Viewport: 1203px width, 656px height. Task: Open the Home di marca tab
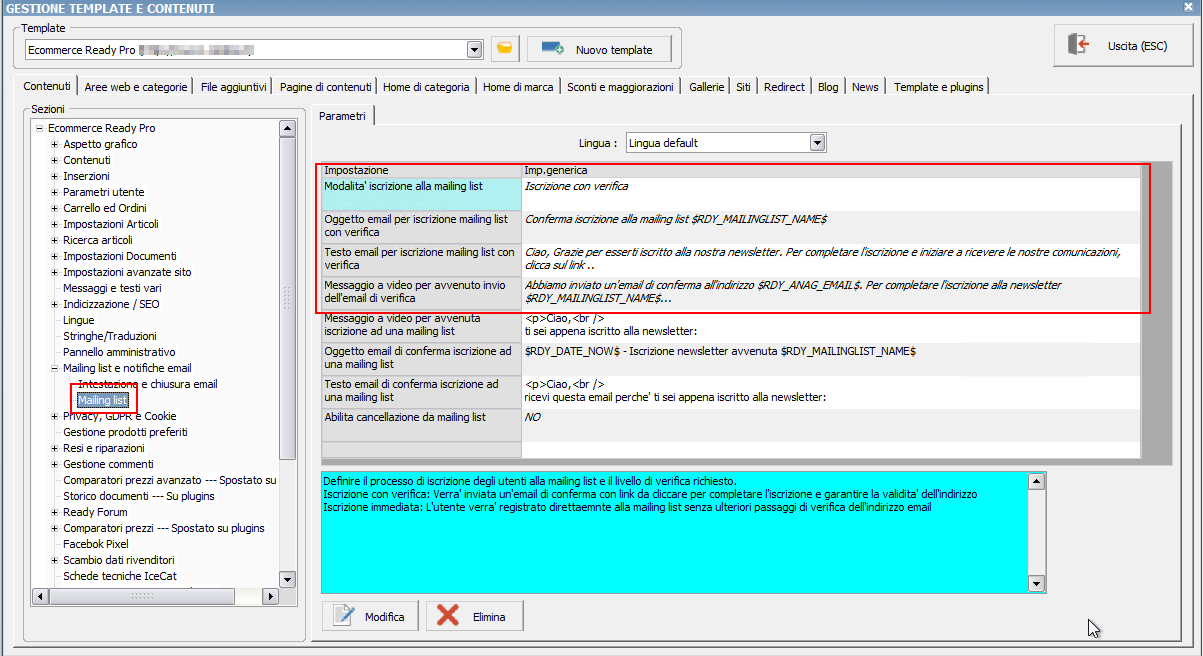[x=518, y=87]
